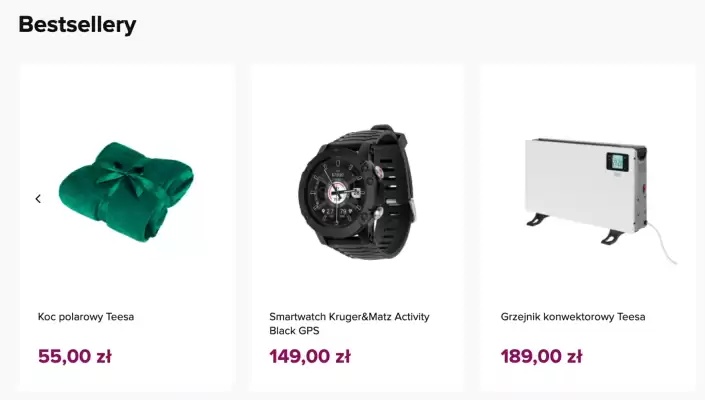
Task: Open Grzejnik konwektorowy Teesa product link
Action: pyautogui.click(x=573, y=317)
